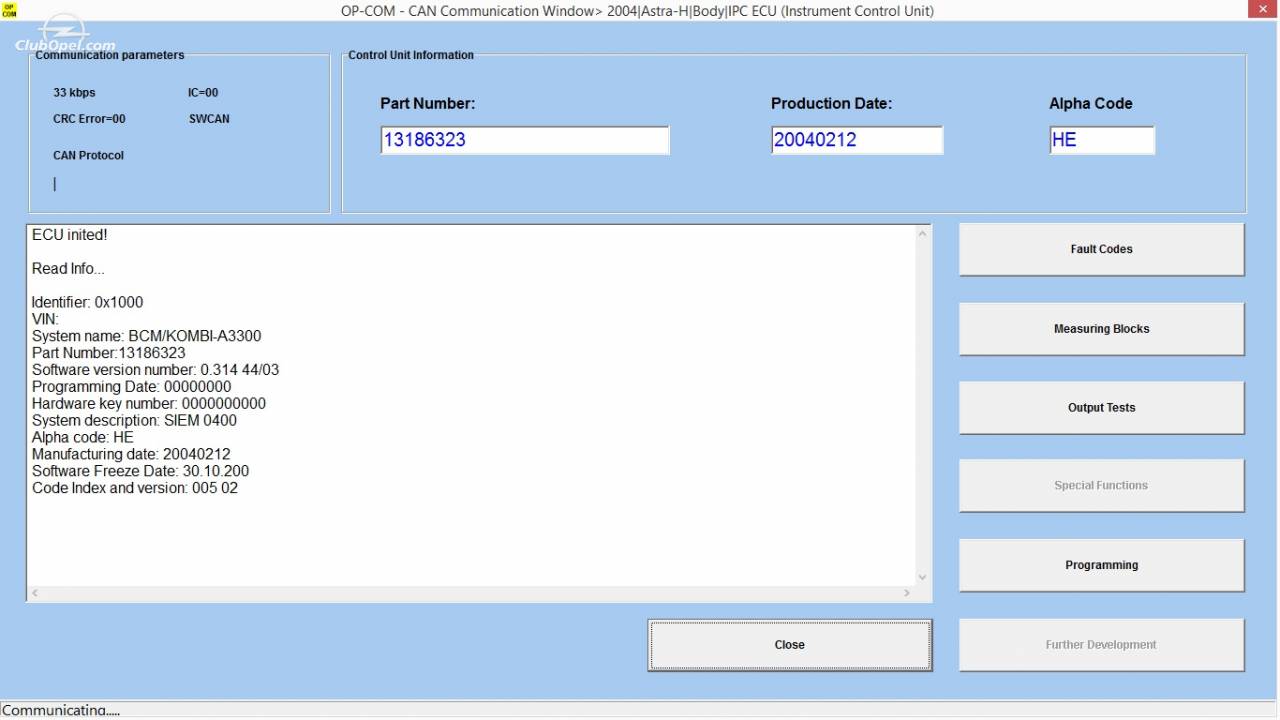Open Measuring Blocks
The width and height of the screenshot is (1280, 720).
[x=1101, y=329]
